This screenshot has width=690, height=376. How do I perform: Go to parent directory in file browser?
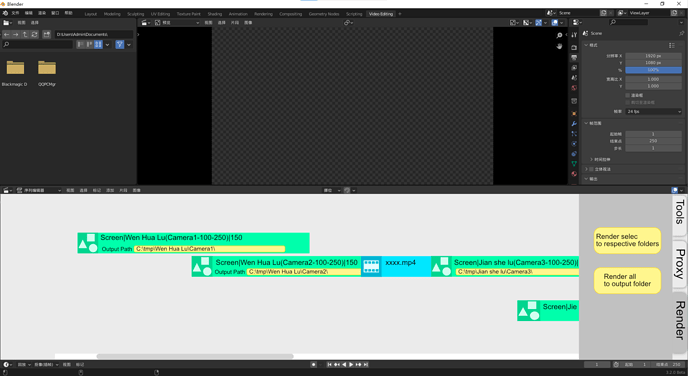25,34
